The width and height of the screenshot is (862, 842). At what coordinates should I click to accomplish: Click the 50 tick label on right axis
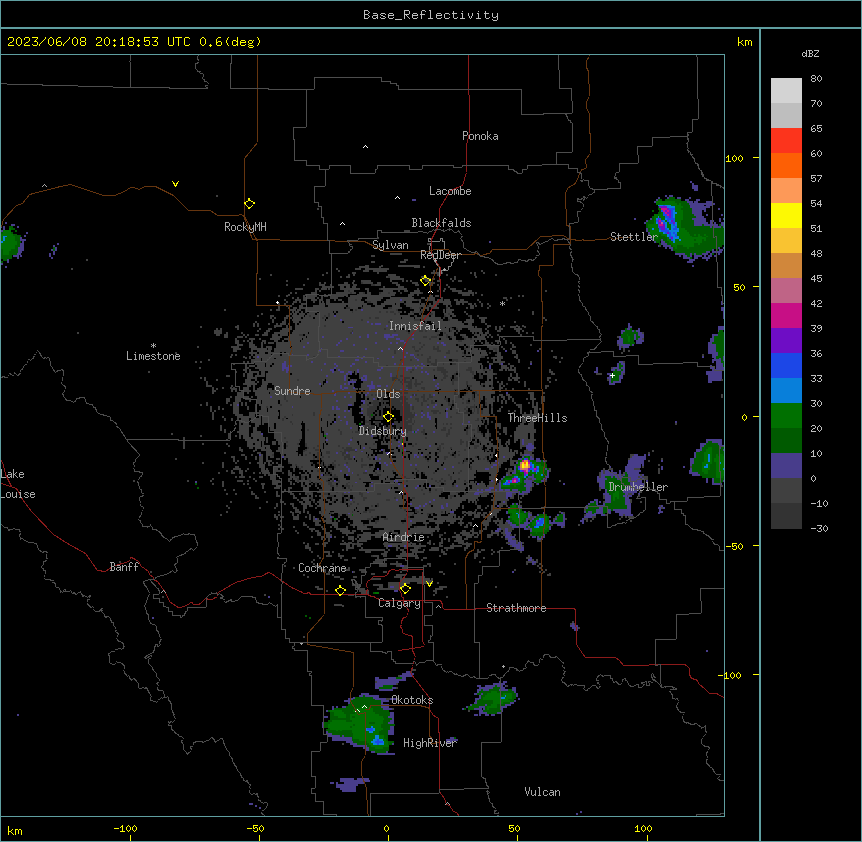tap(739, 287)
